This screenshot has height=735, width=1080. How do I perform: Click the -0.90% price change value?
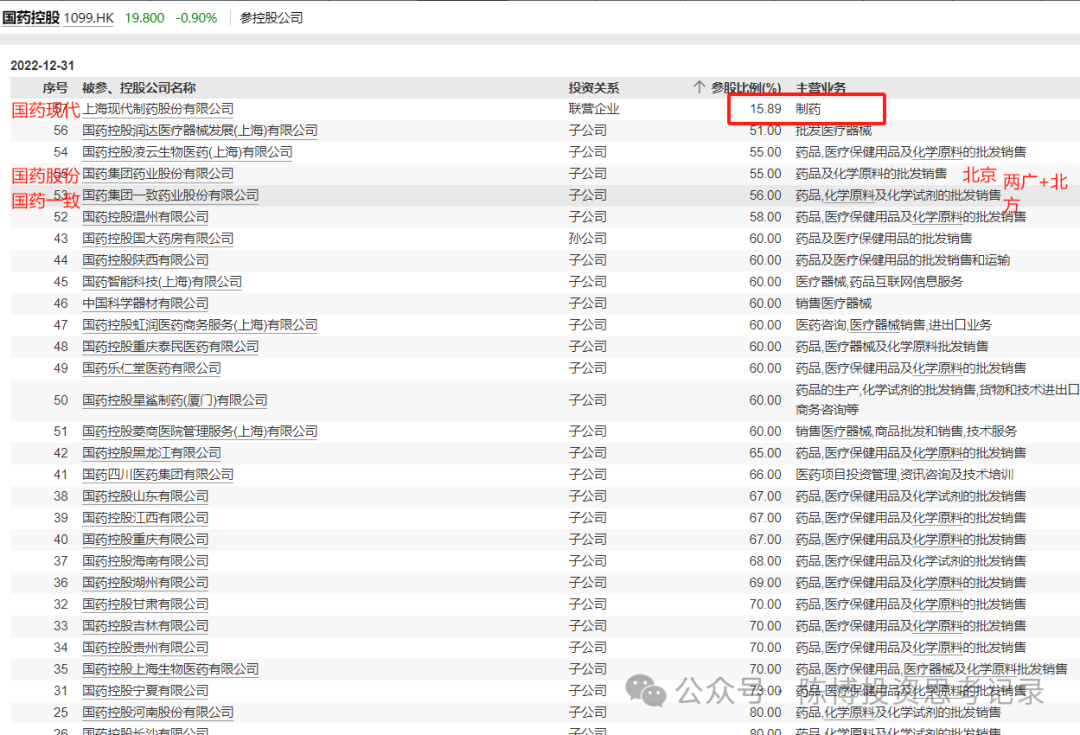(196, 18)
